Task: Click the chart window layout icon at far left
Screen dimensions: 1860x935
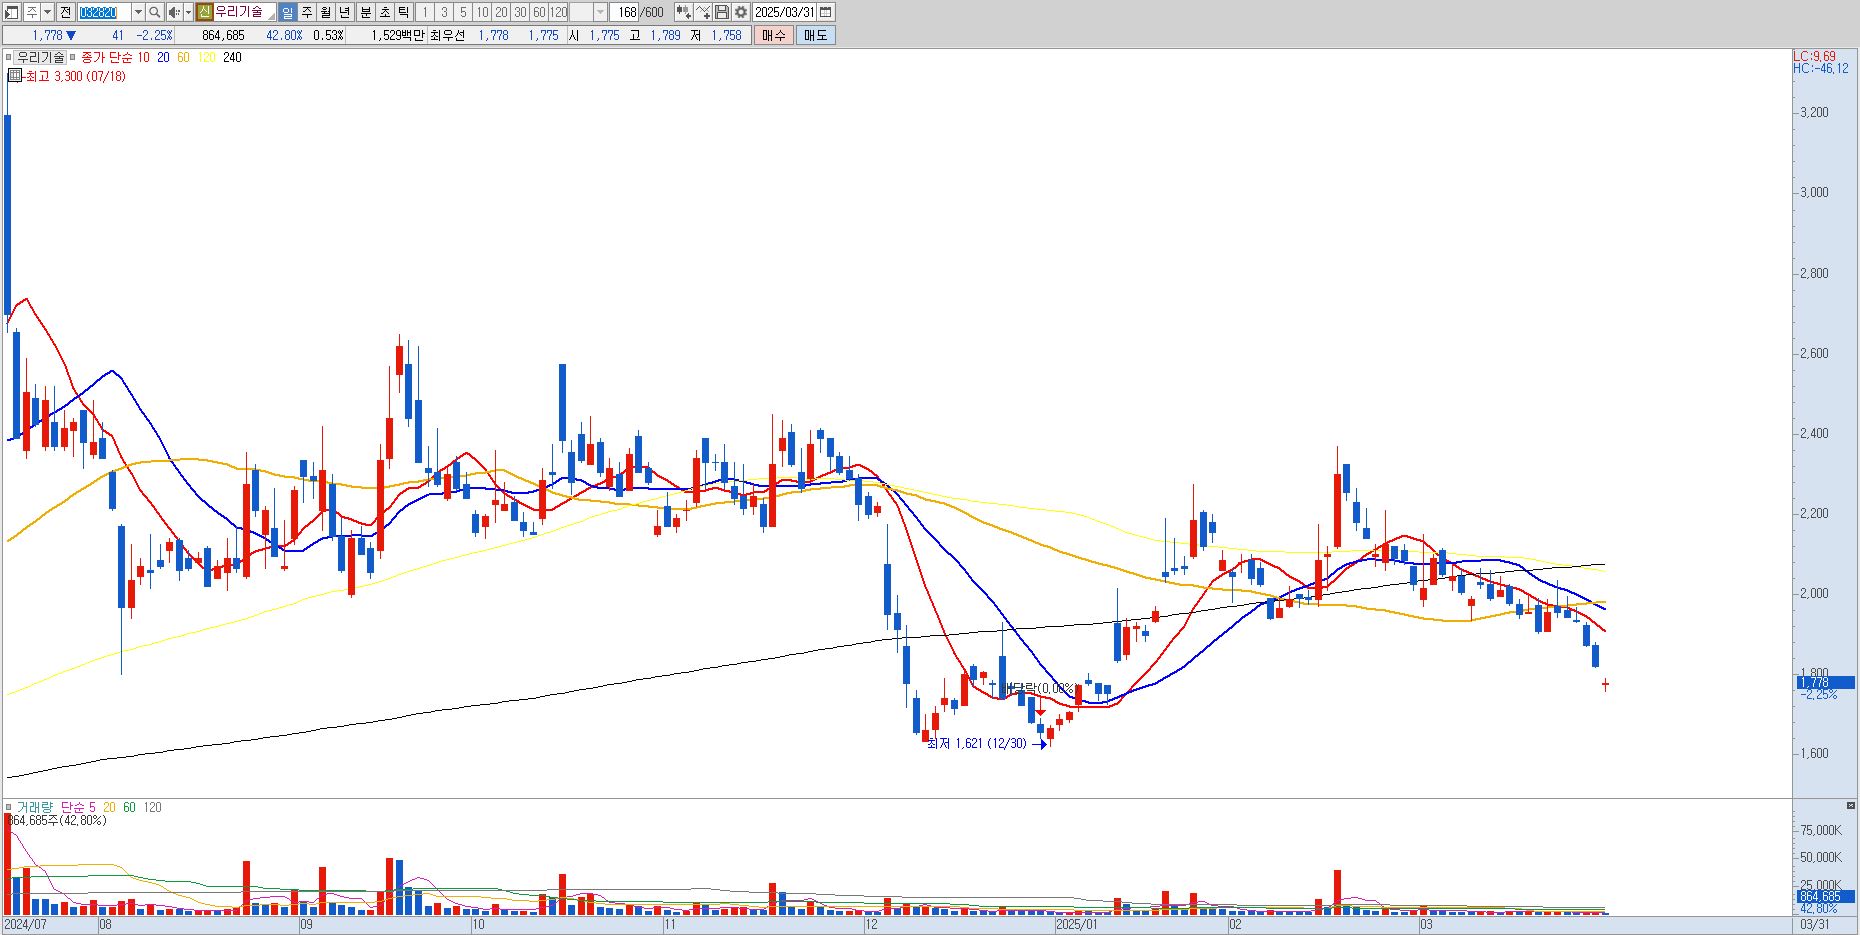Action: [11, 12]
